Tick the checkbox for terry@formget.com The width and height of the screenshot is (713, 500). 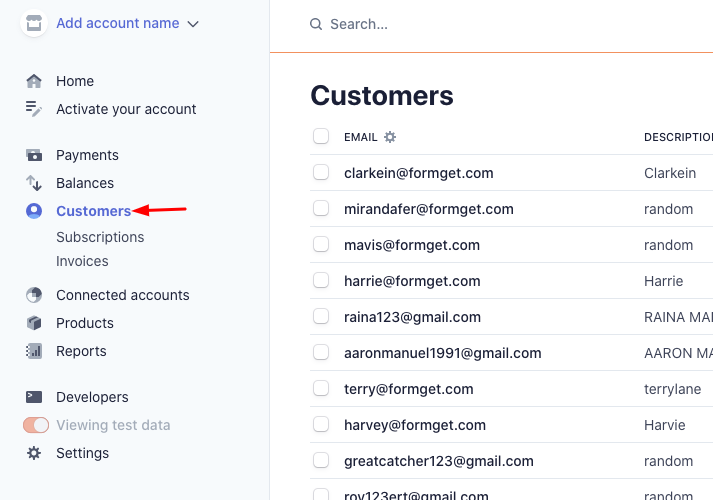pos(321,389)
